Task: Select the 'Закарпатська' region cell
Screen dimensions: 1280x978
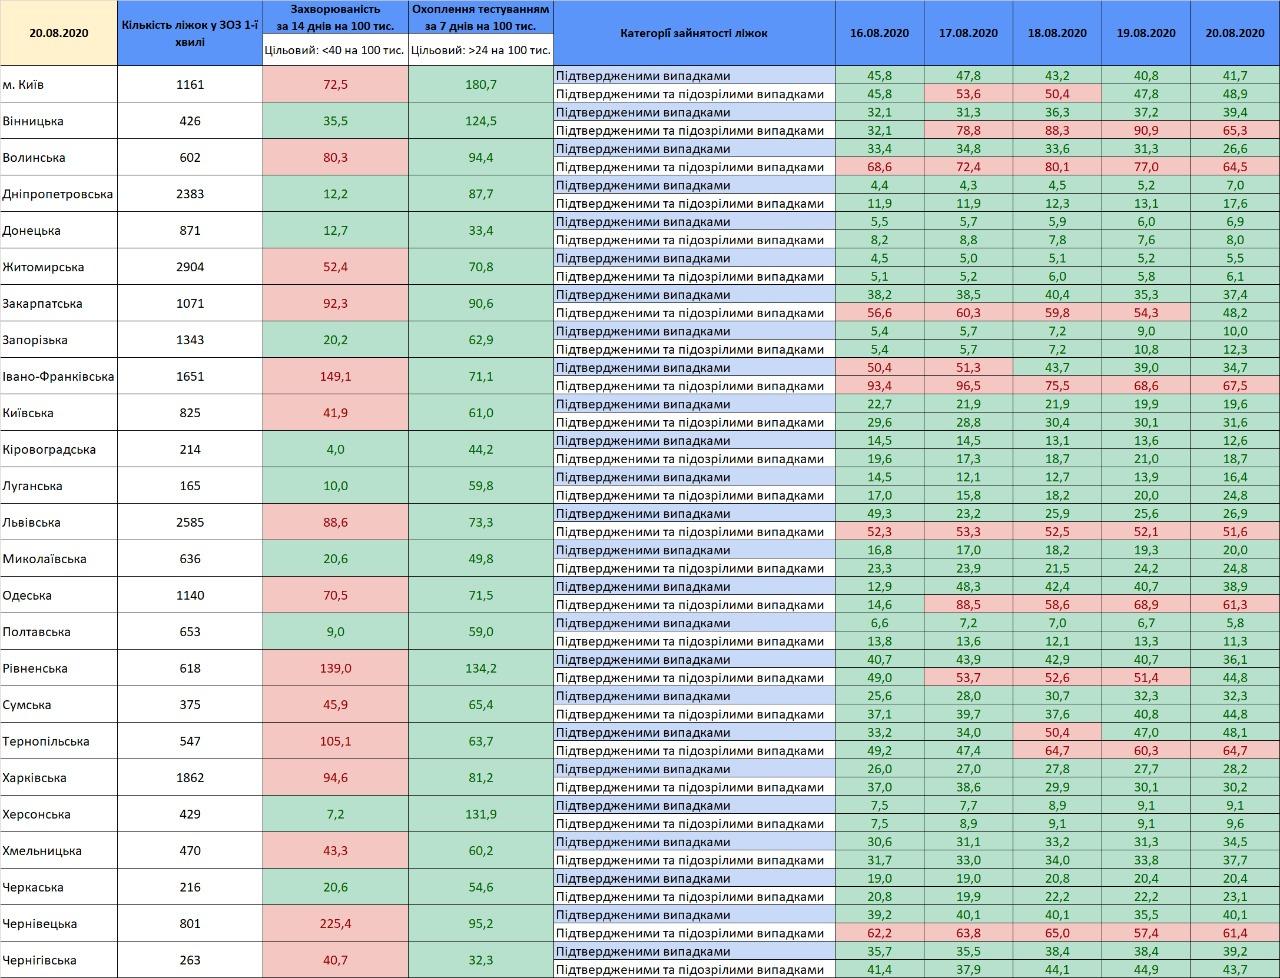Action: (58, 304)
